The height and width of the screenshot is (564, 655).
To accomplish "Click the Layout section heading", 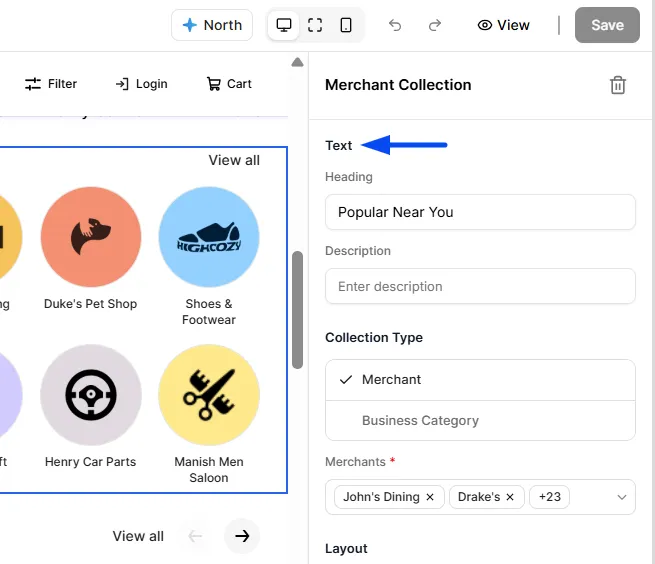I will point(346,549).
